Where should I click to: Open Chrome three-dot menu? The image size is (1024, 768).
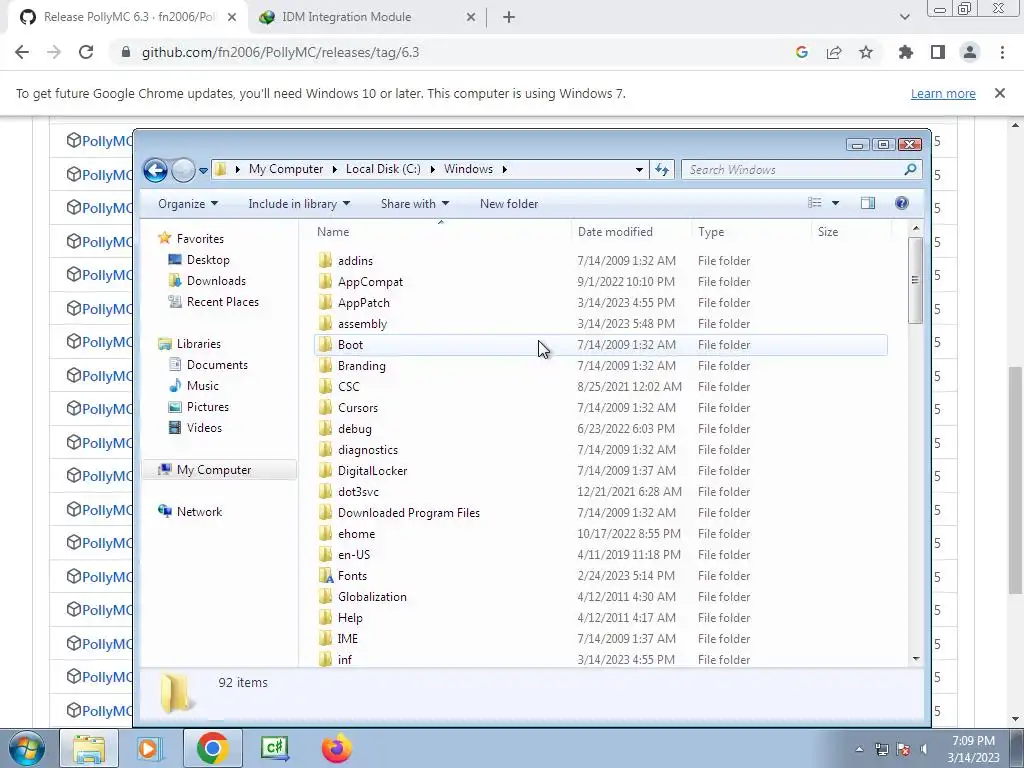click(1002, 52)
